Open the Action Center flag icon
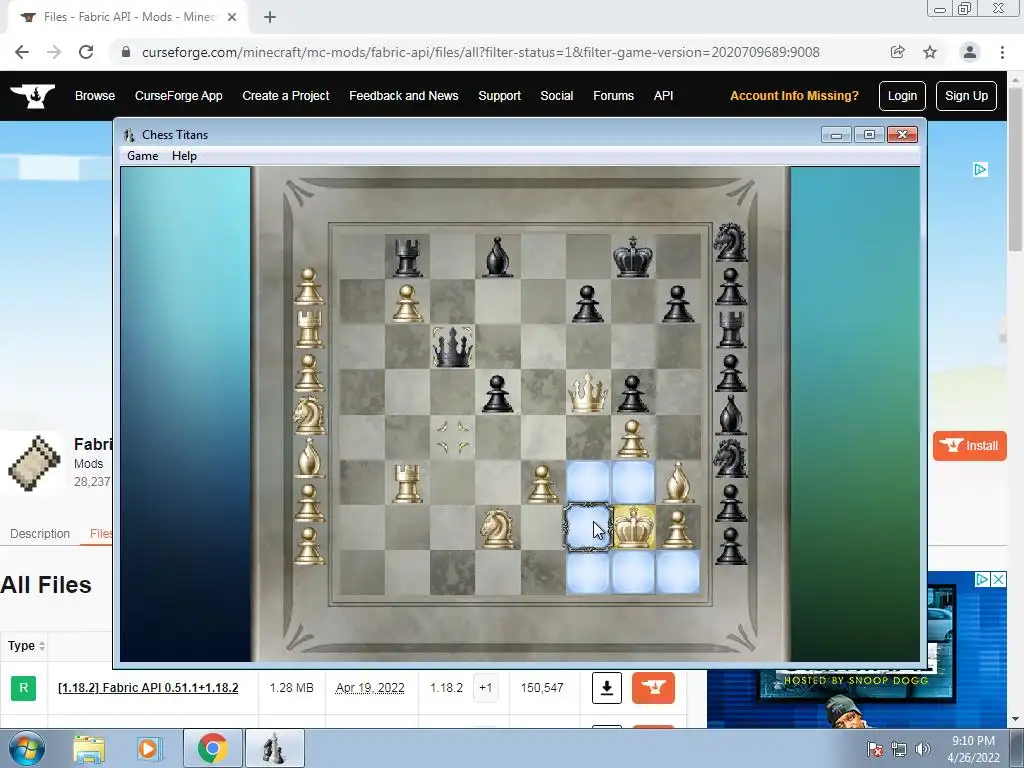 (x=875, y=749)
